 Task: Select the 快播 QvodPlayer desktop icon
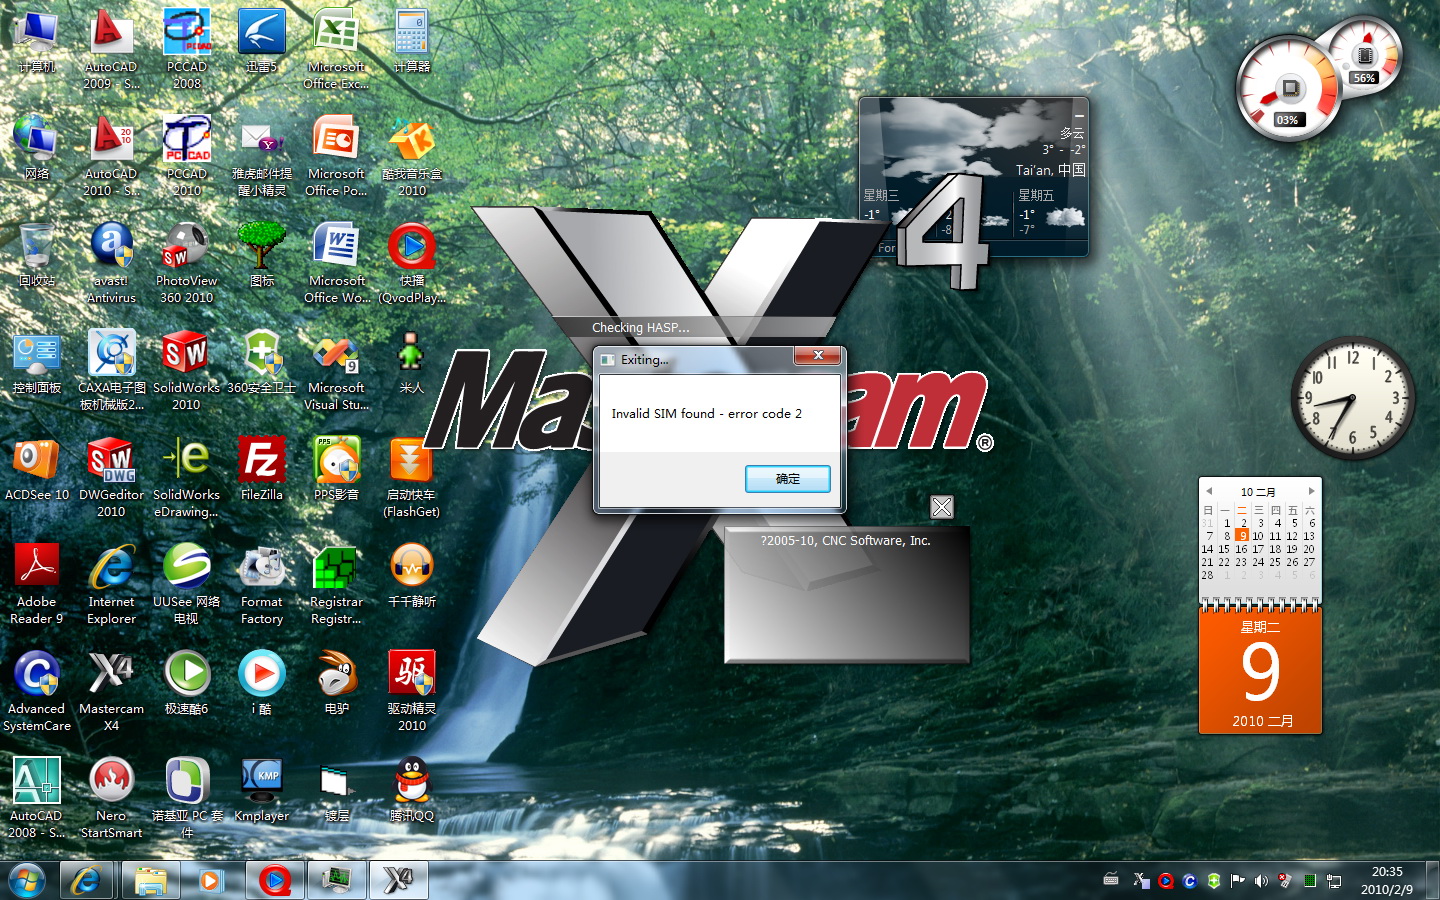[411, 263]
